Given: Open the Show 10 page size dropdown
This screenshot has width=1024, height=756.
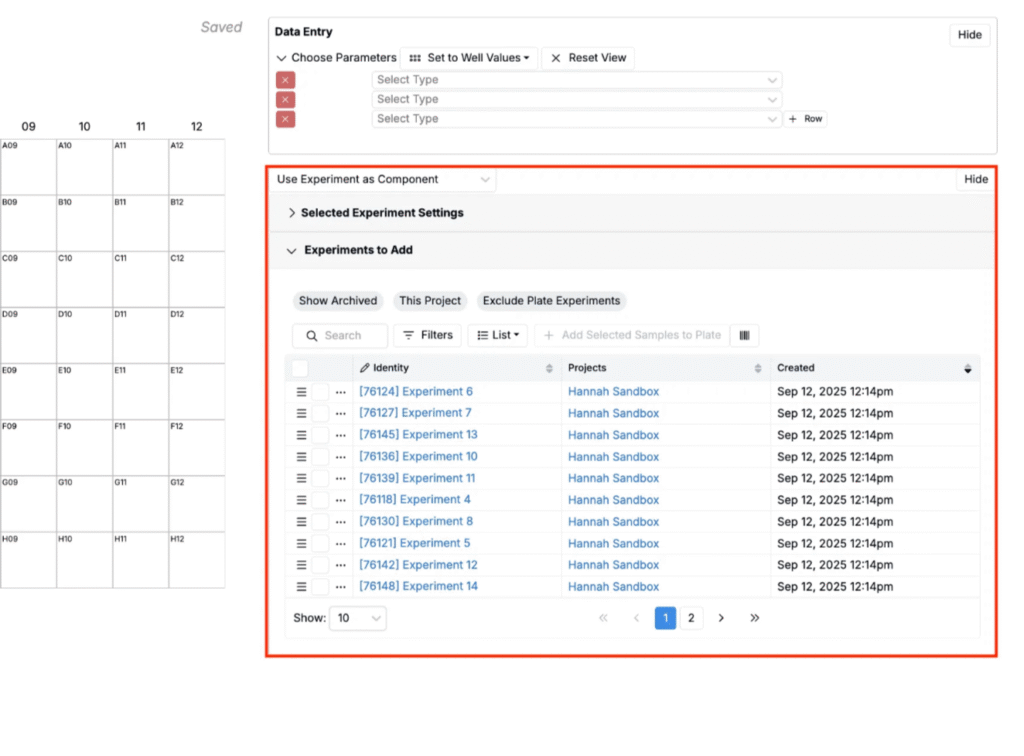Looking at the screenshot, I should point(359,618).
